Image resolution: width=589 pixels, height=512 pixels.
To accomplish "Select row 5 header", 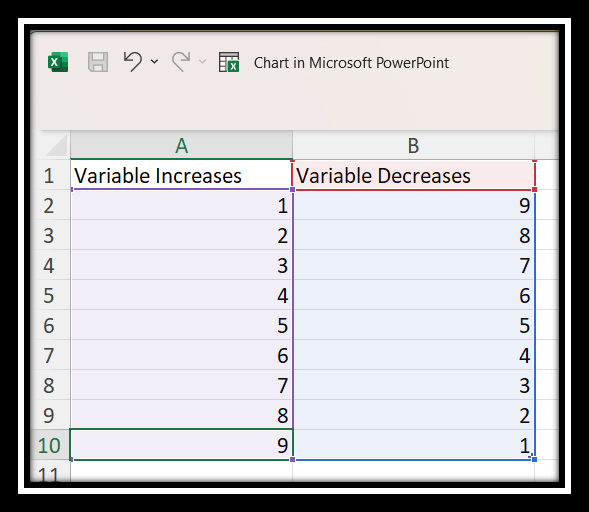I will point(49,295).
